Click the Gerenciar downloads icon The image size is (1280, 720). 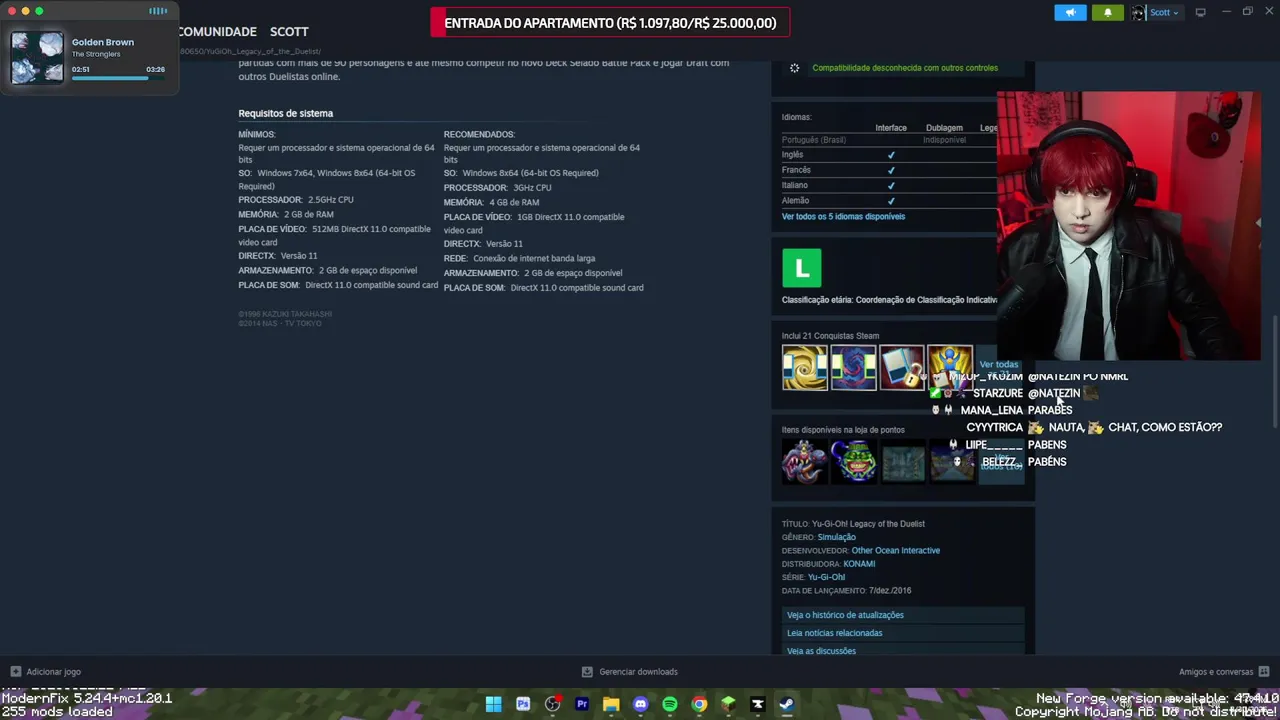(x=587, y=672)
